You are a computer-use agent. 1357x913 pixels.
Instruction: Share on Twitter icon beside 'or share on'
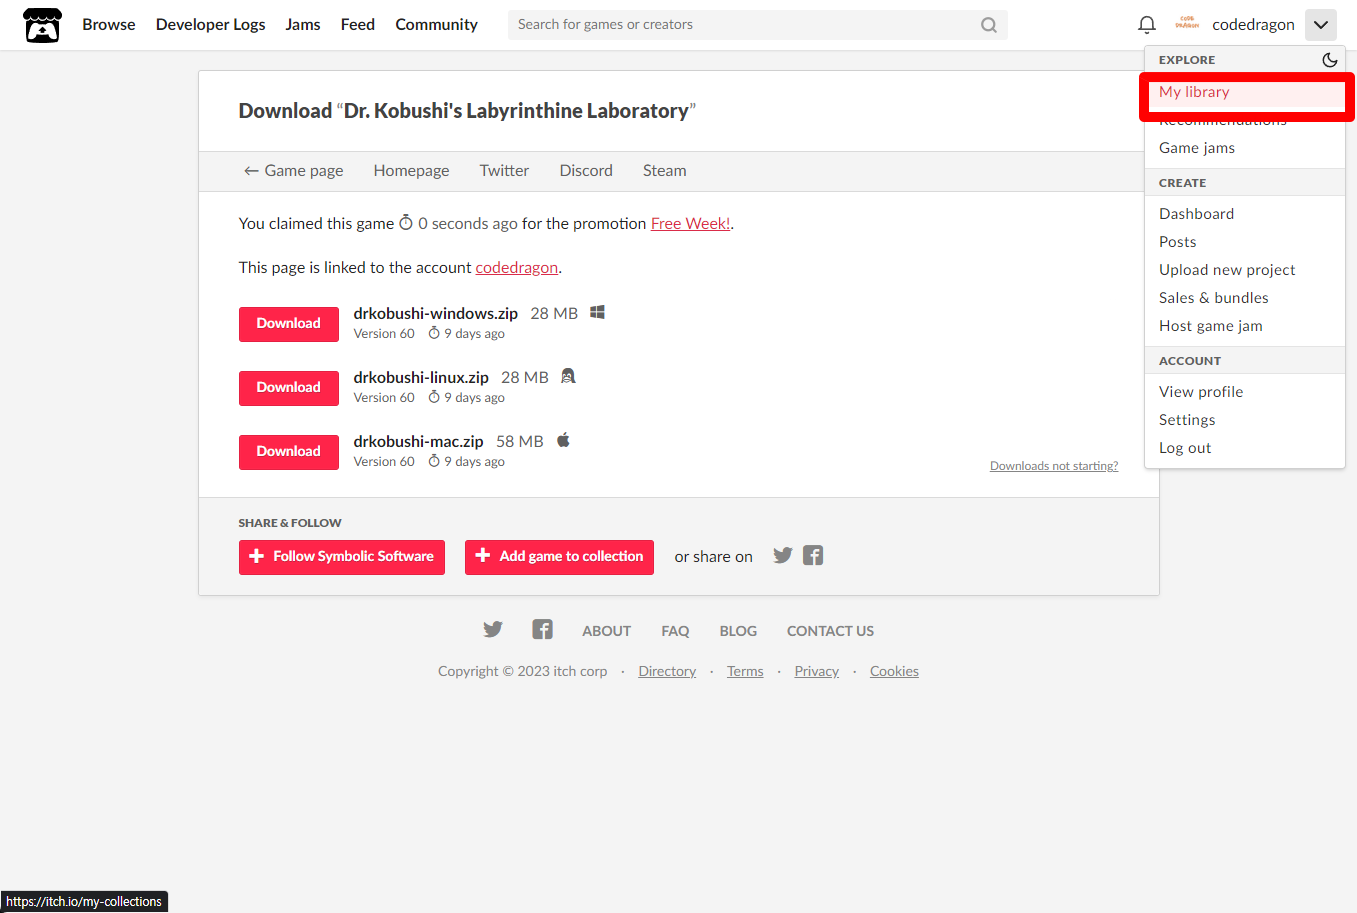[x=782, y=556]
